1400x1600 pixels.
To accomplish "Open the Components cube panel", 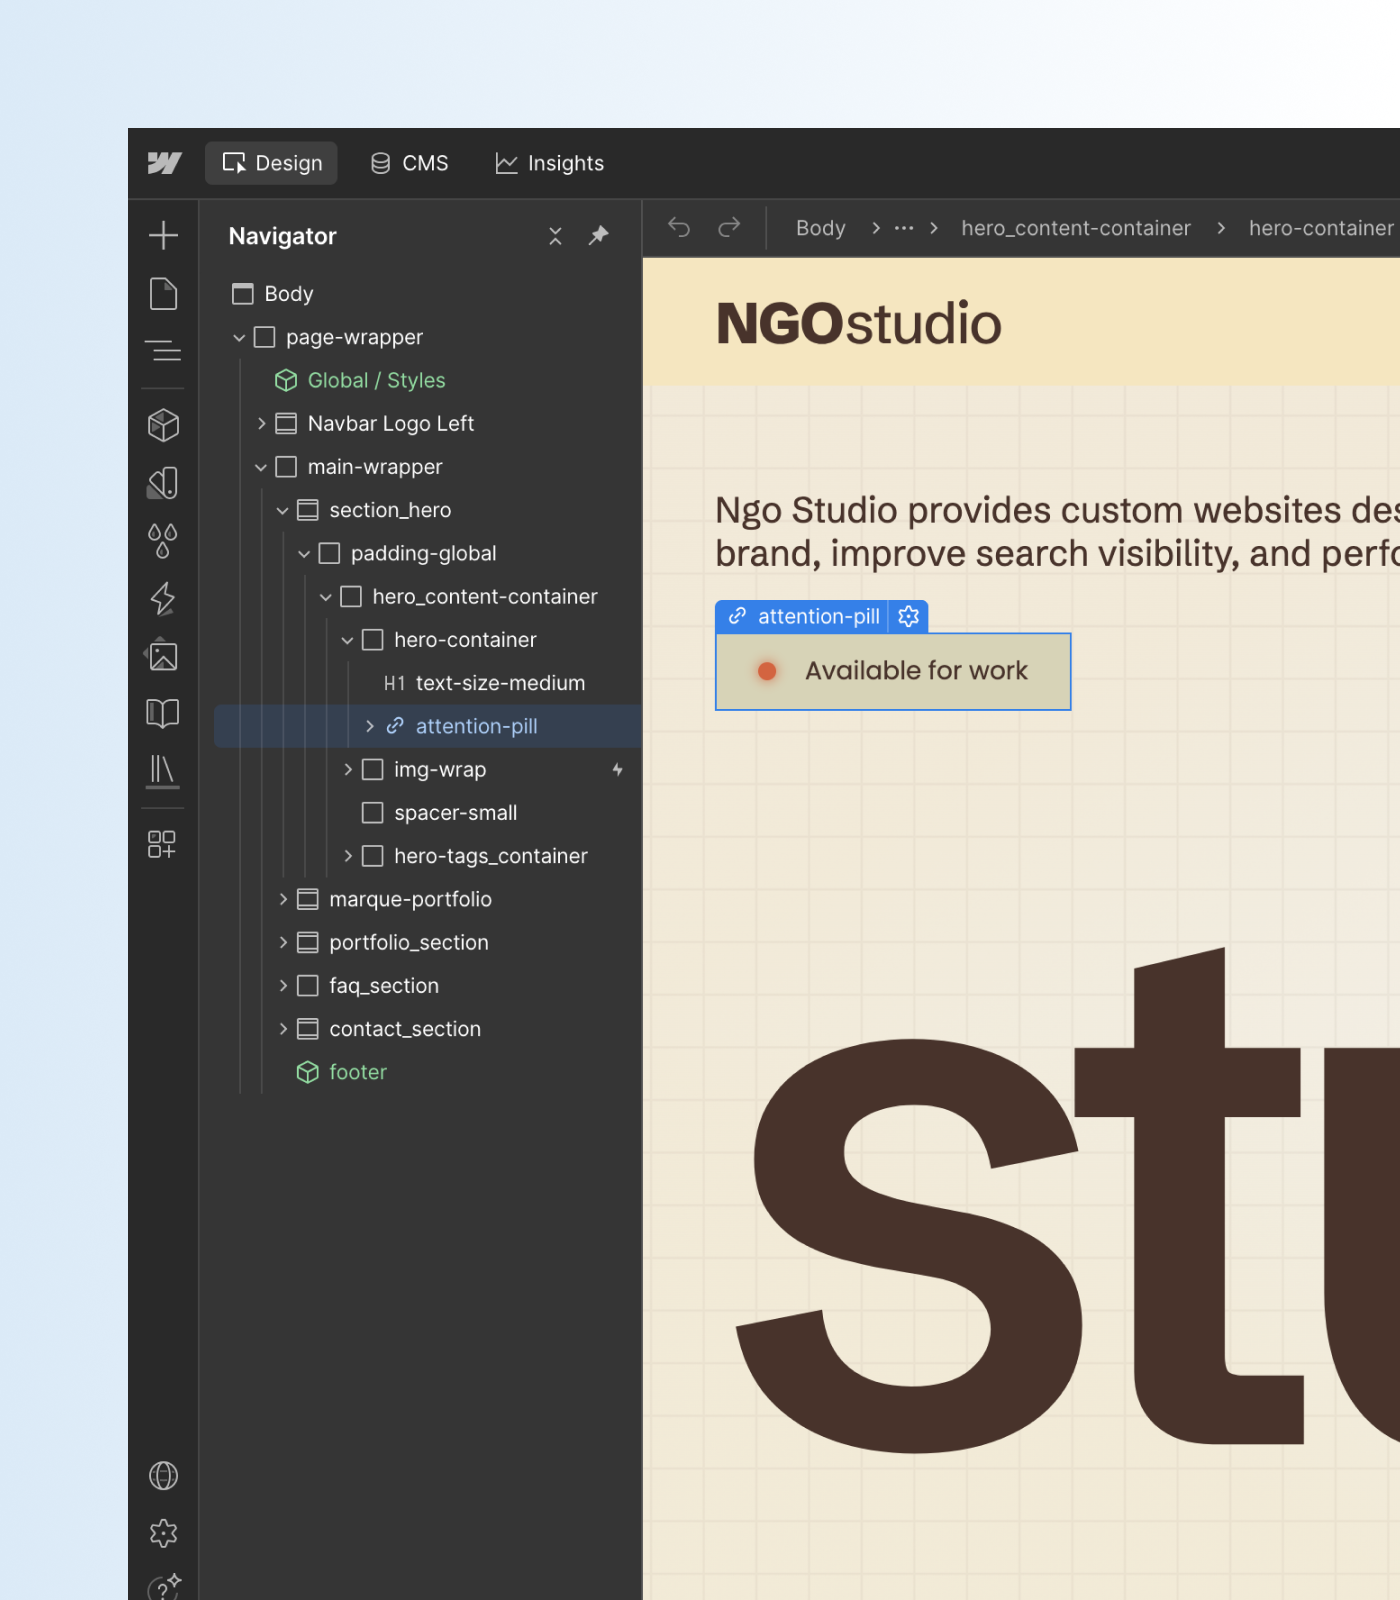I will [163, 425].
